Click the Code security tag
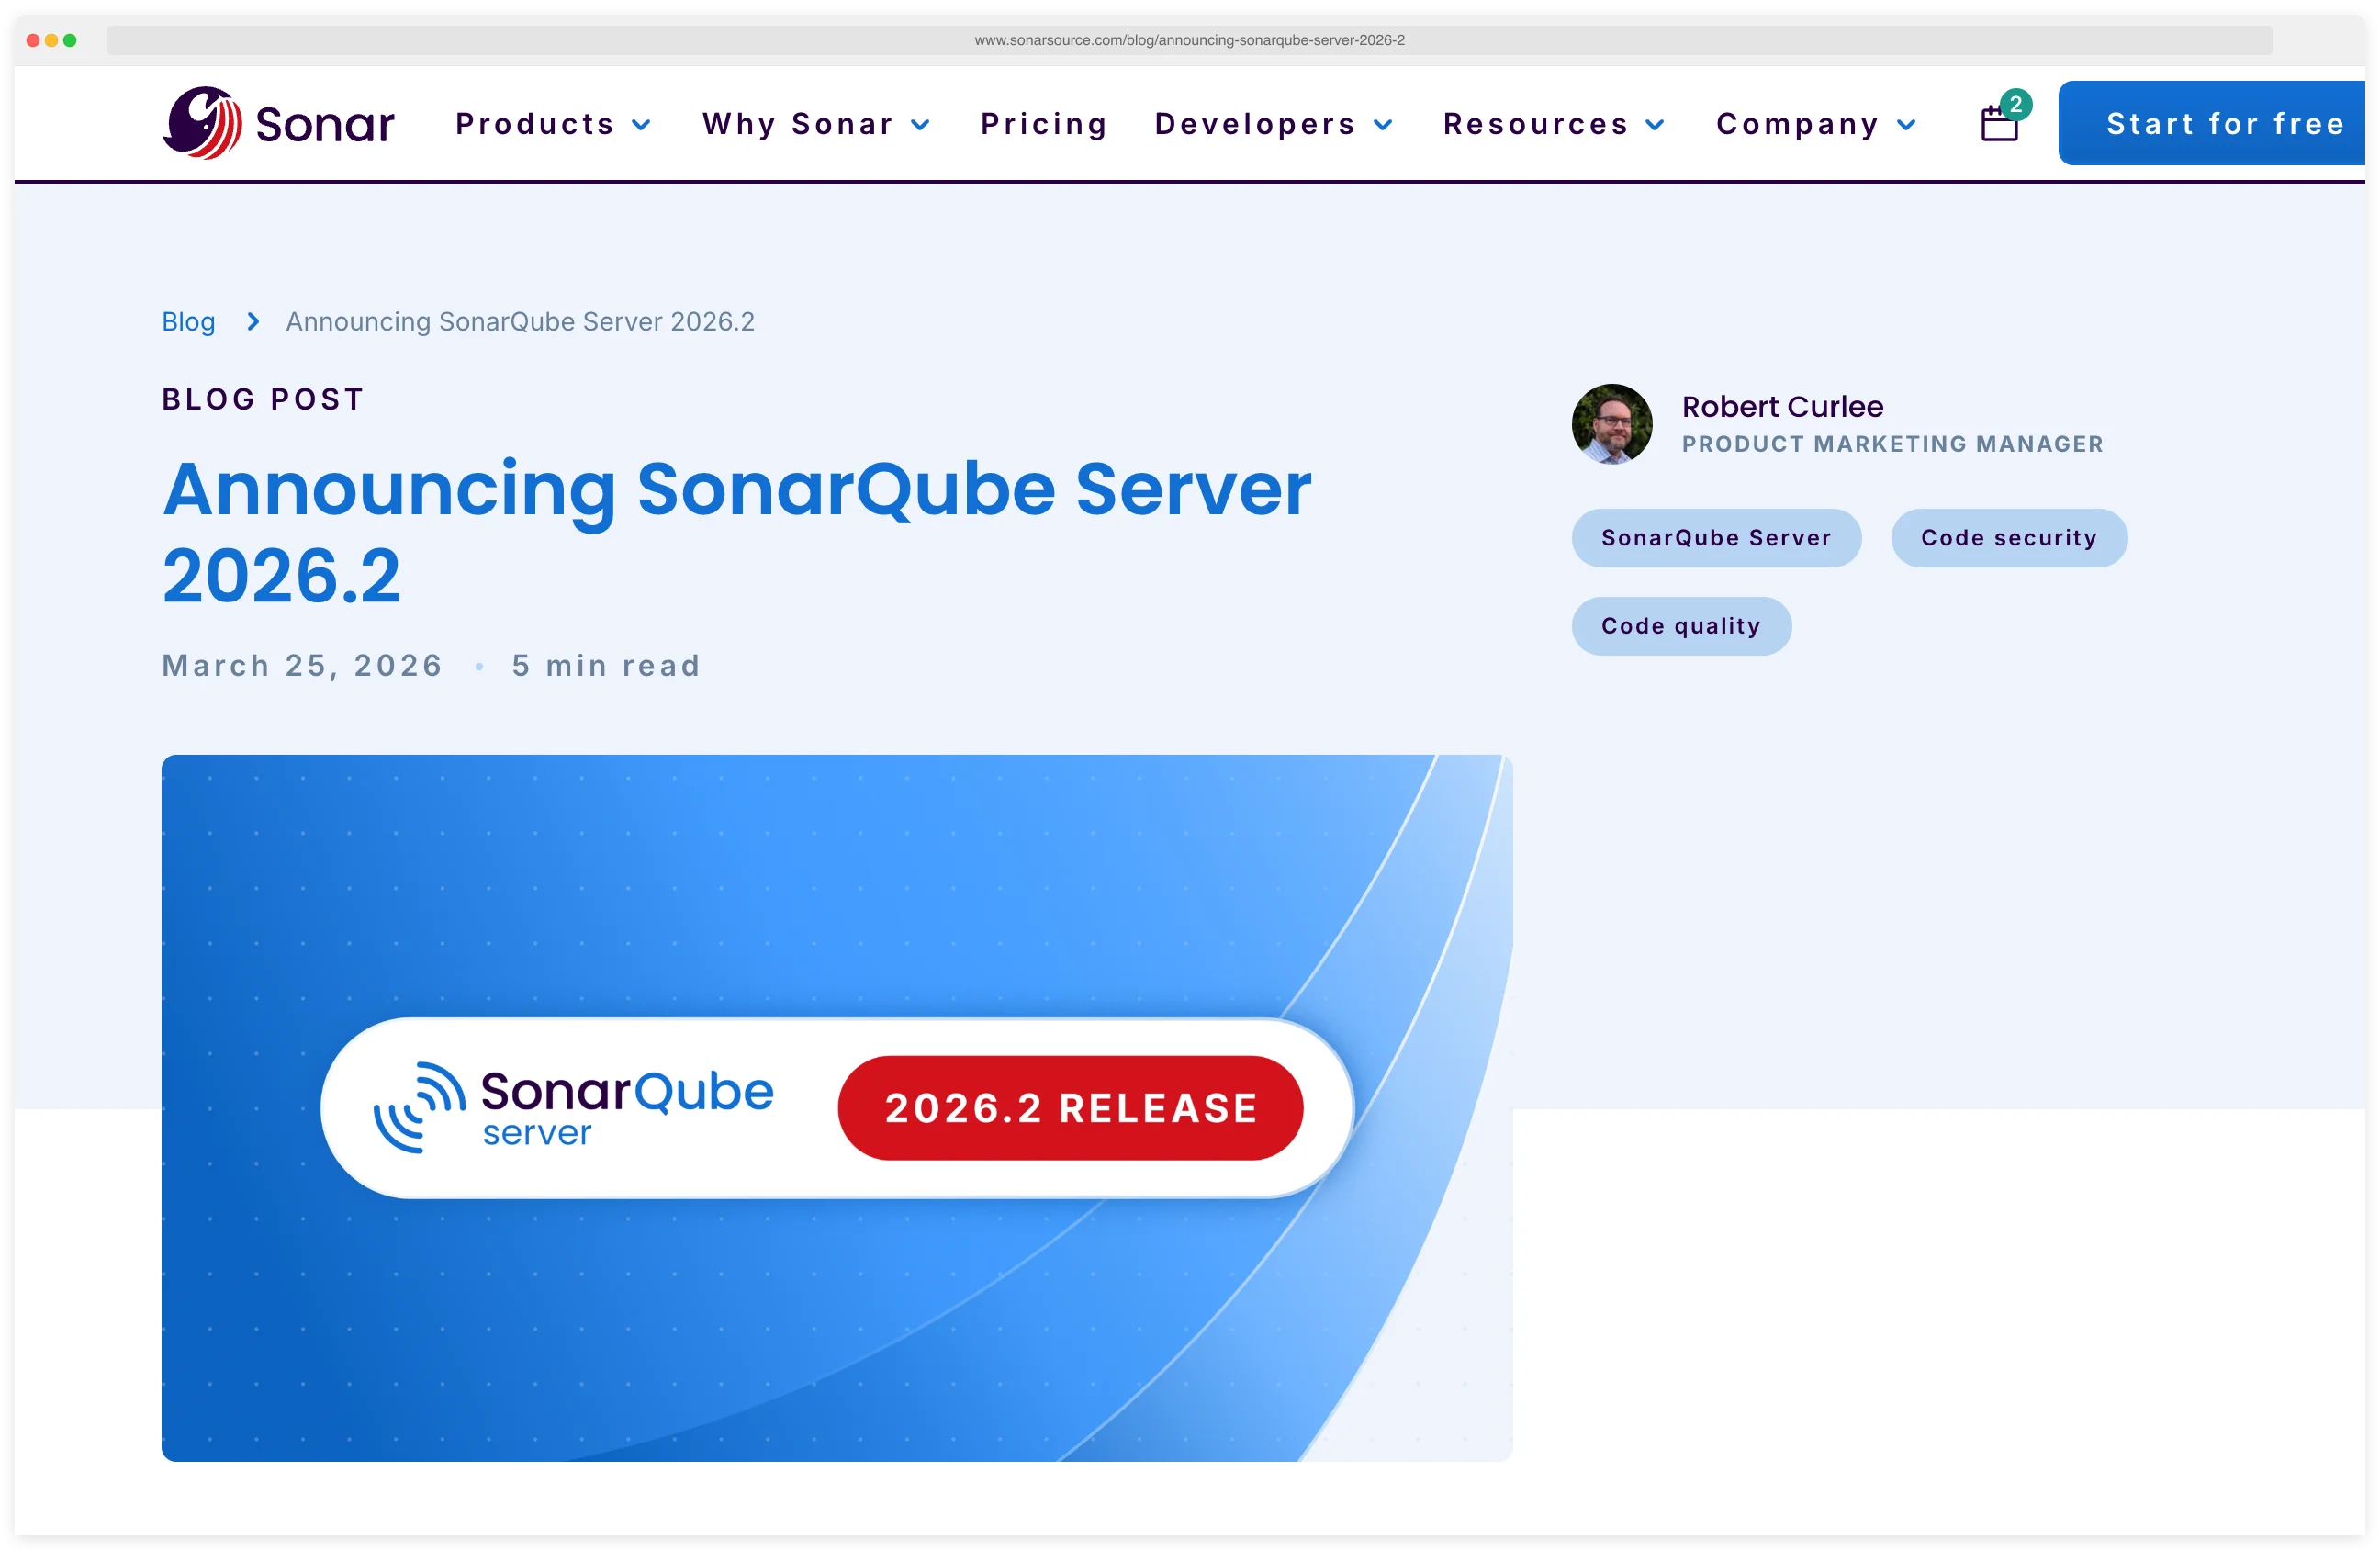The width and height of the screenshot is (2380, 1550). tap(2008, 537)
